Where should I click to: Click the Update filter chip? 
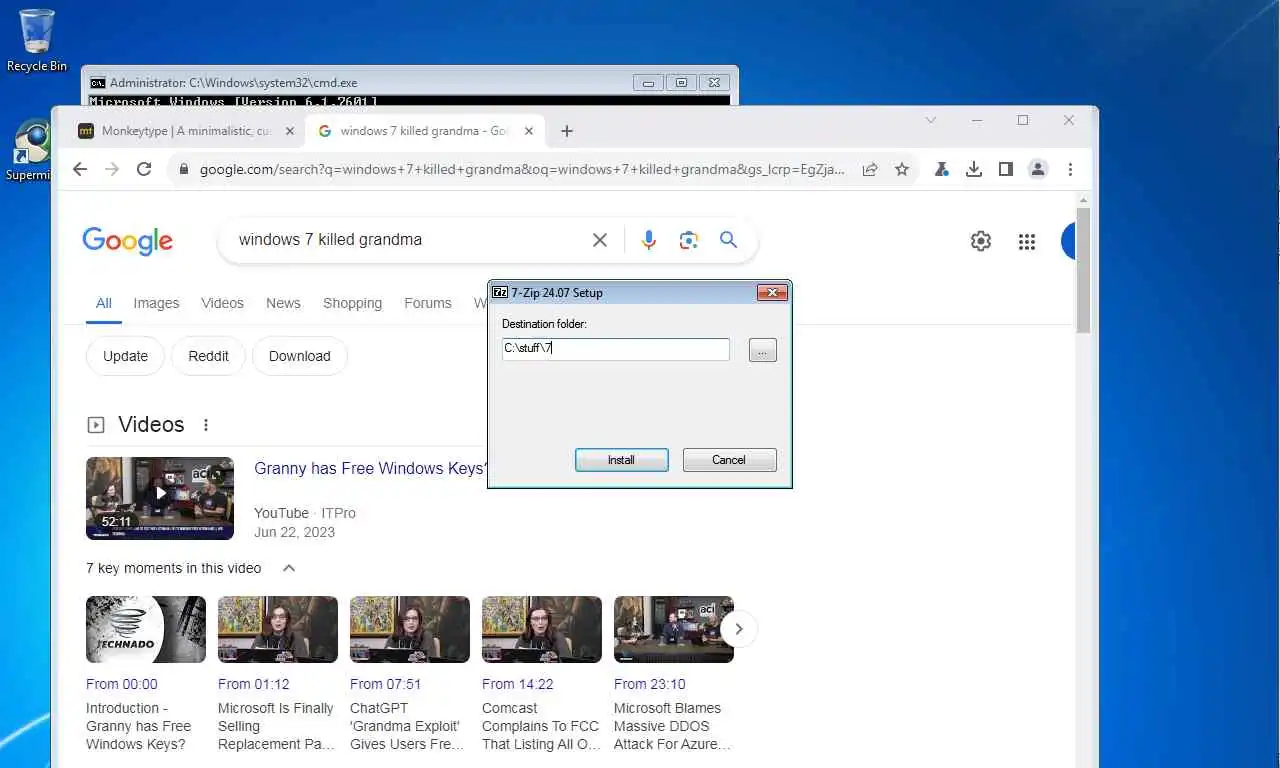[125, 356]
